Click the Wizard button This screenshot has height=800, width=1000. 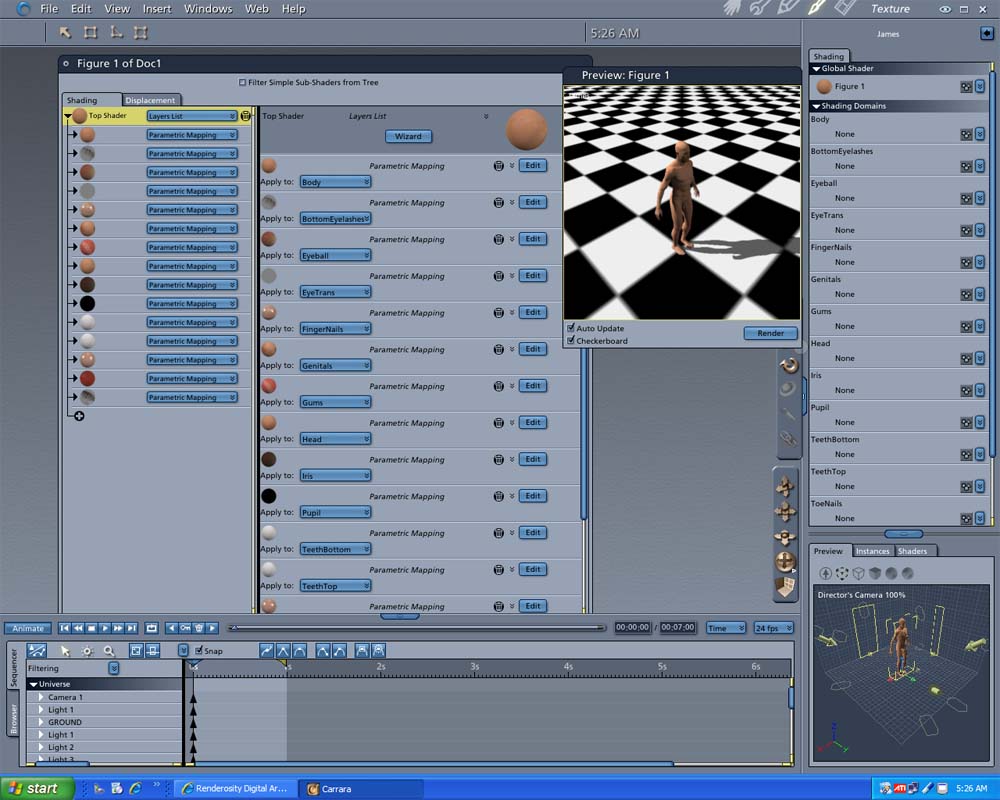click(x=408, y=136)
